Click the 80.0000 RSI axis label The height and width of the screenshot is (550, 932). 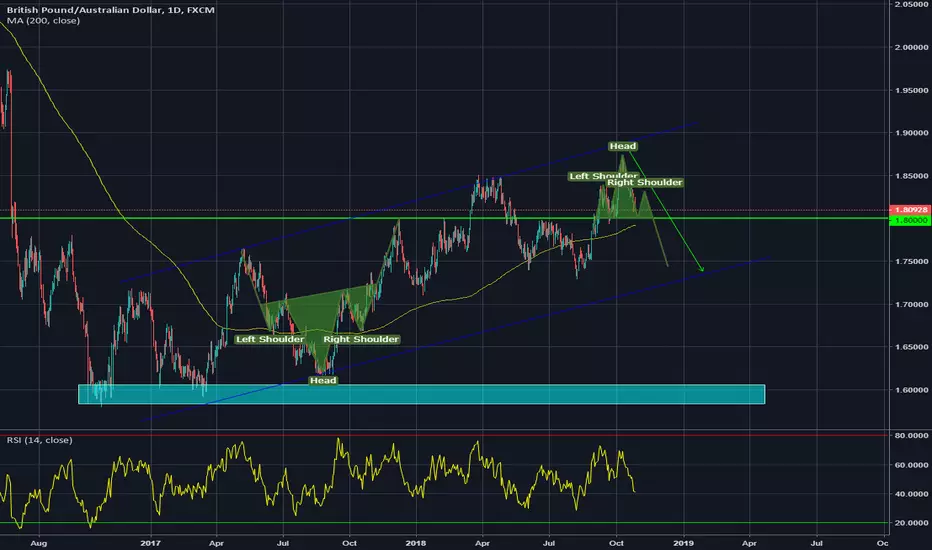tap(912, 436)
